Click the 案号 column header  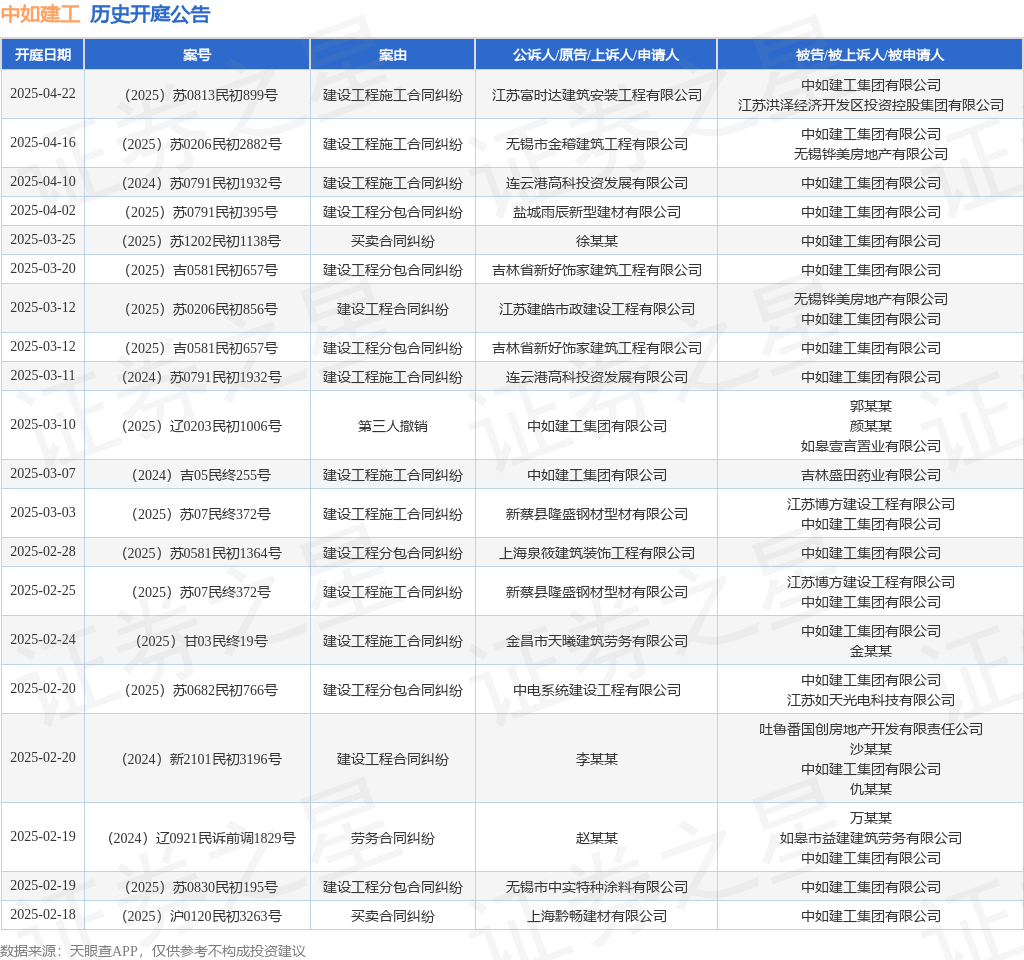click(197, 55)
